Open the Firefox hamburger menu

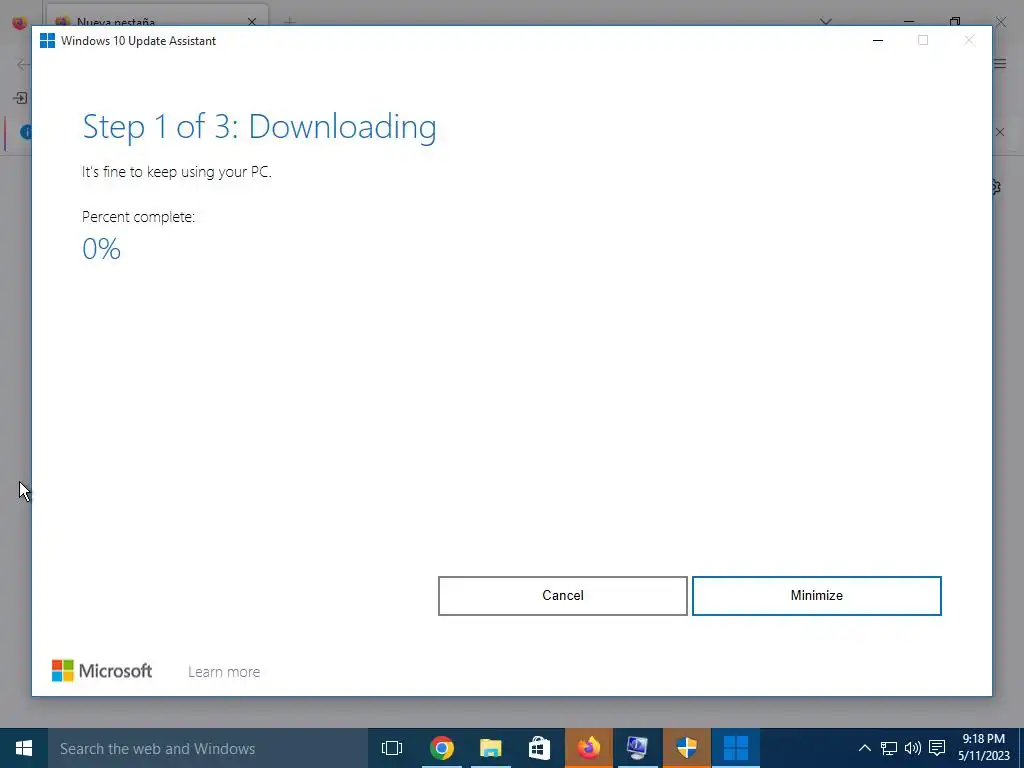click(x=1000, y=63)
